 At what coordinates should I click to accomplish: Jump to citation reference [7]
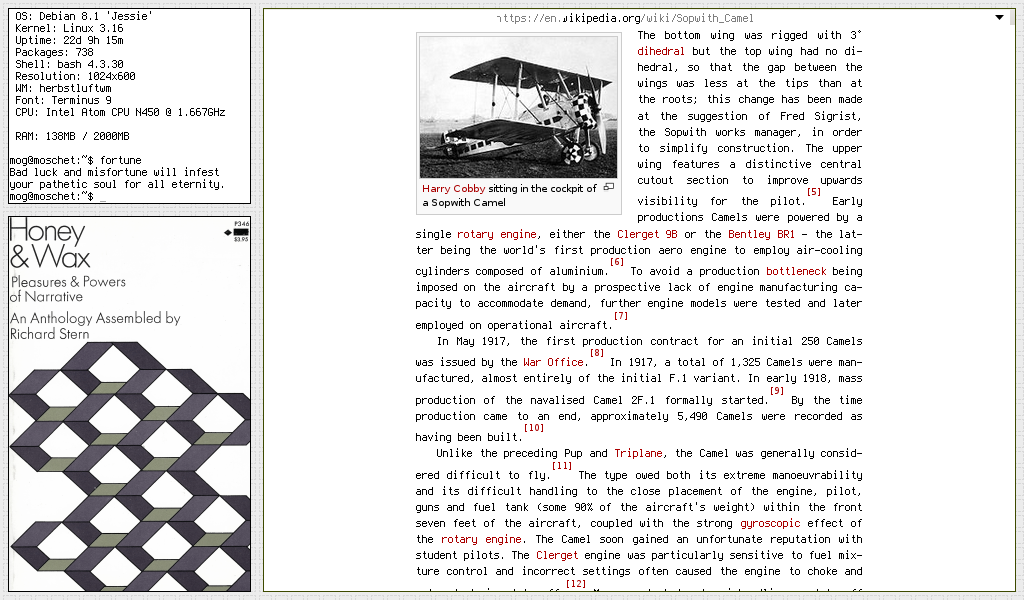pos(621,316)
